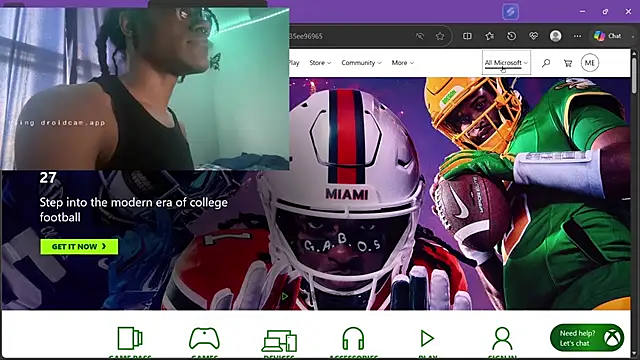Open the Xbox site search icon

point(546,63)
